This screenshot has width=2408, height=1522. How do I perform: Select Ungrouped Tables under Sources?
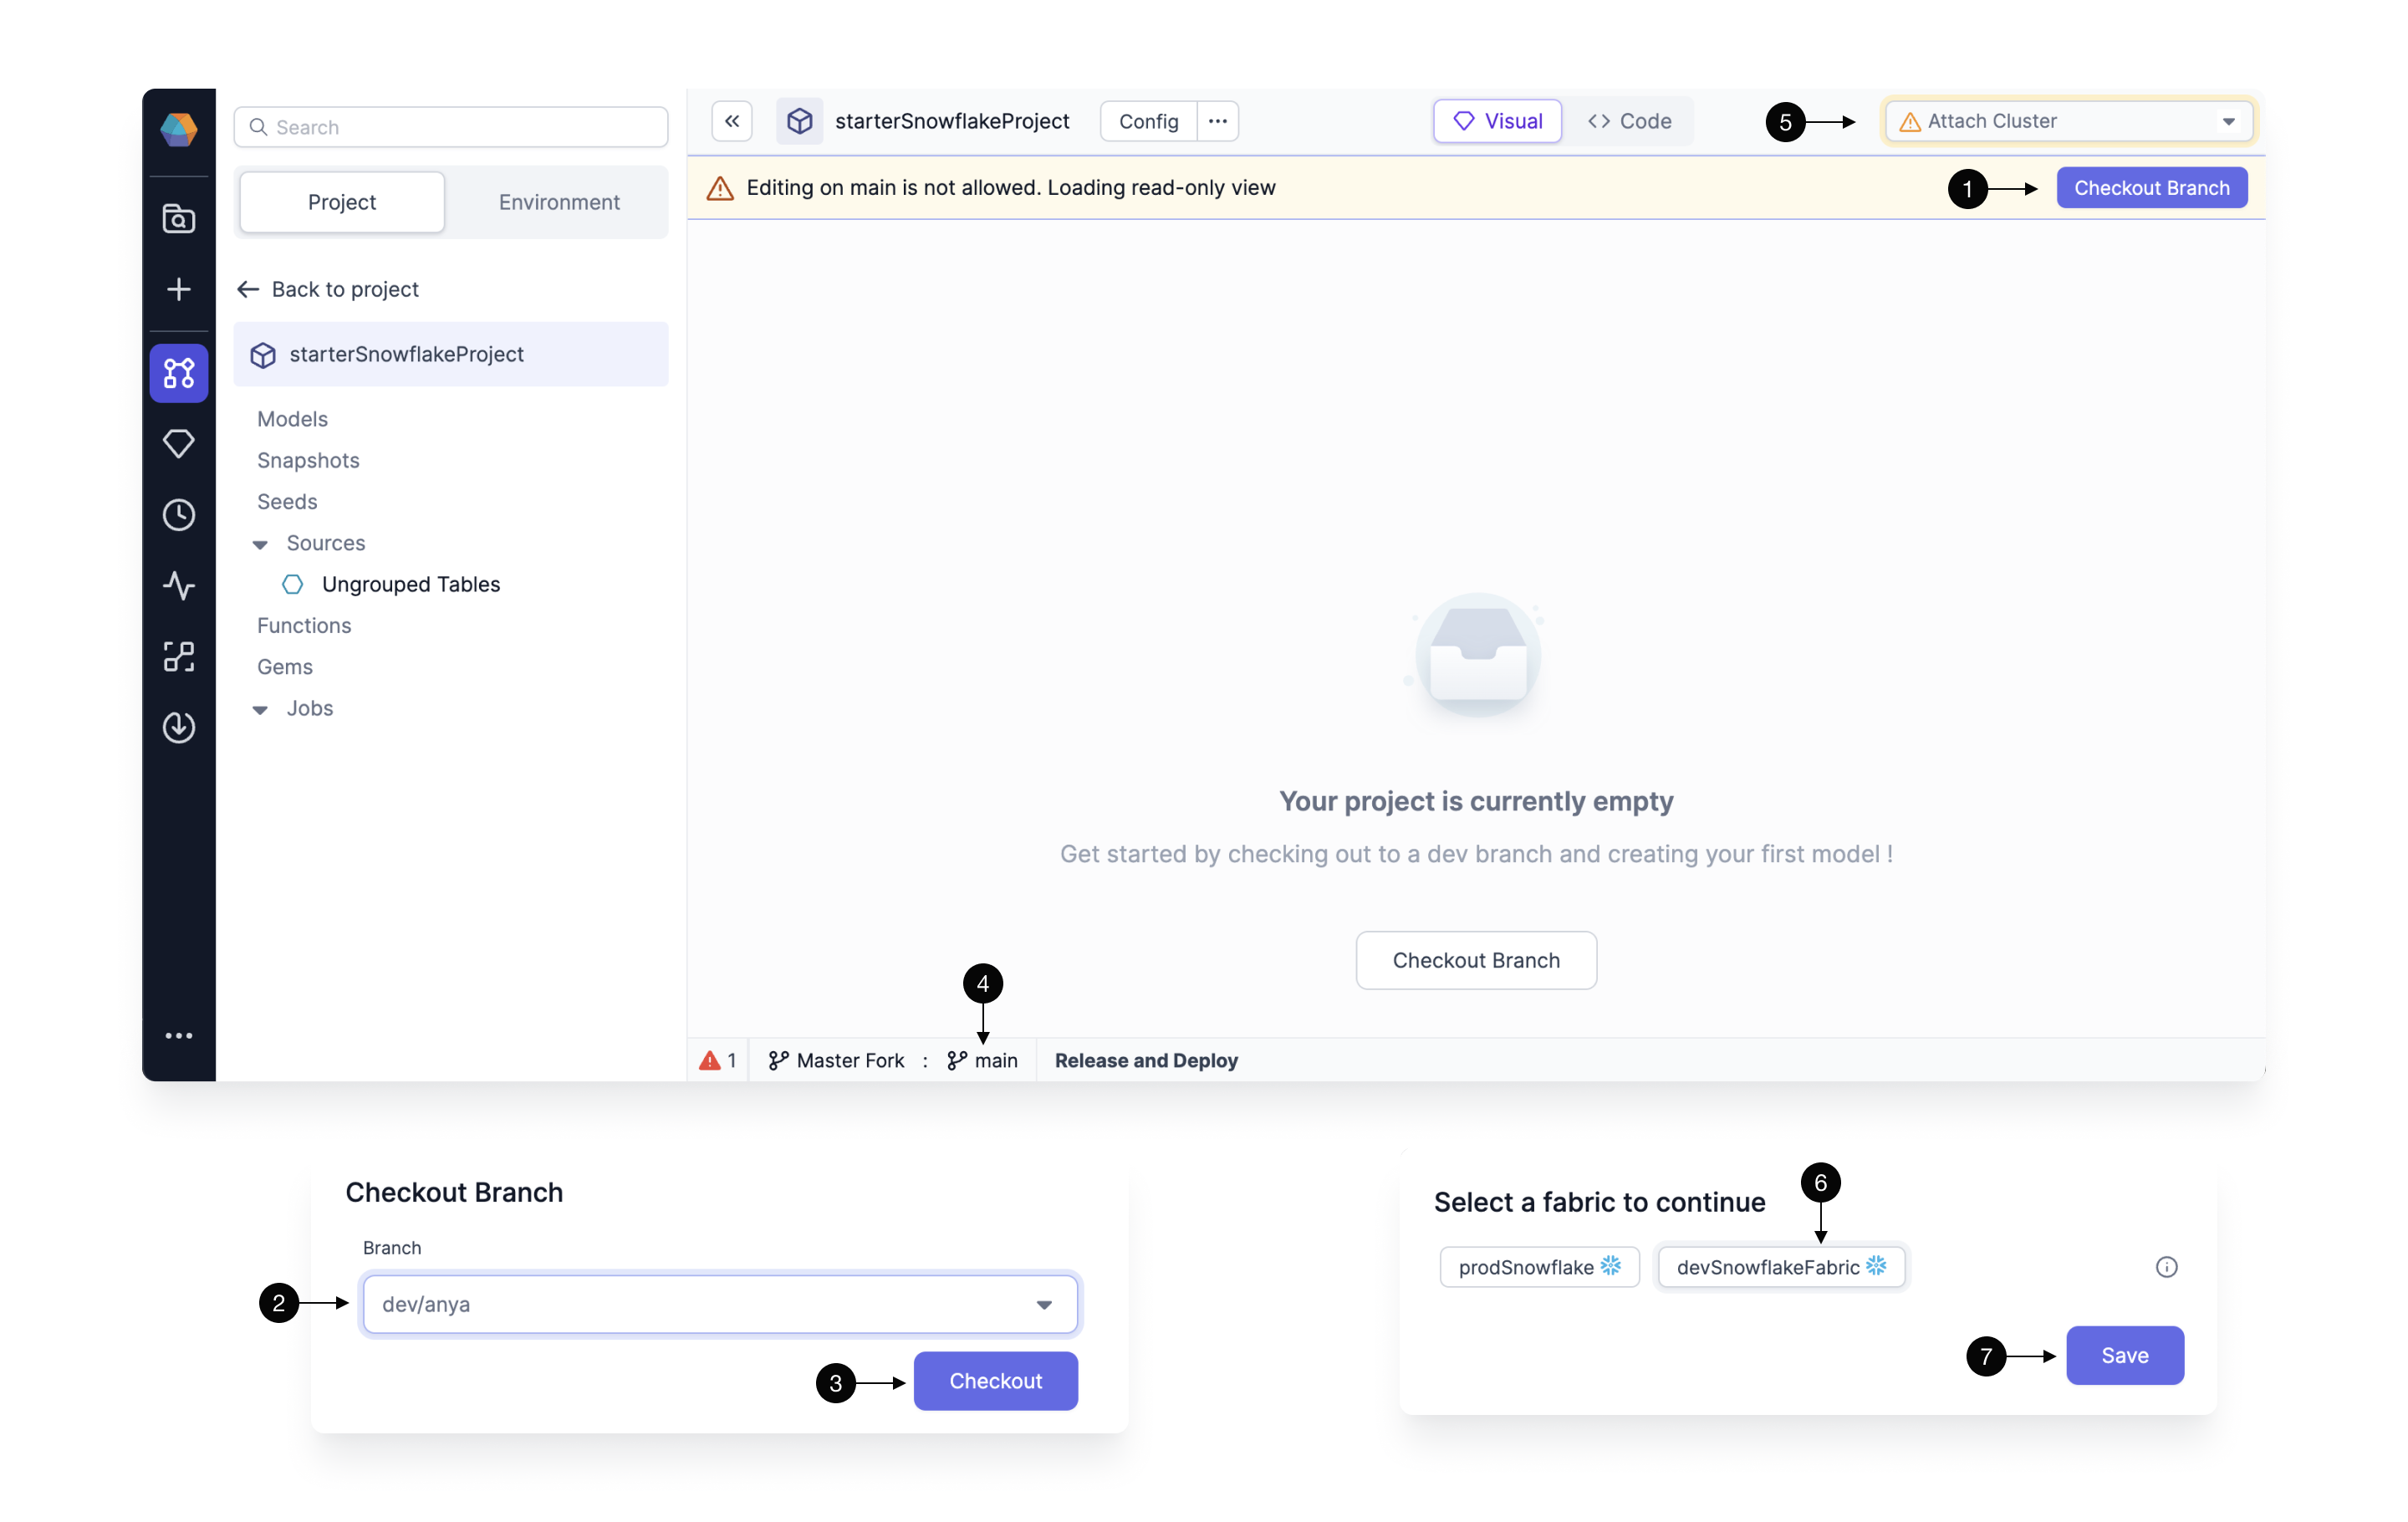click(410, 584)
